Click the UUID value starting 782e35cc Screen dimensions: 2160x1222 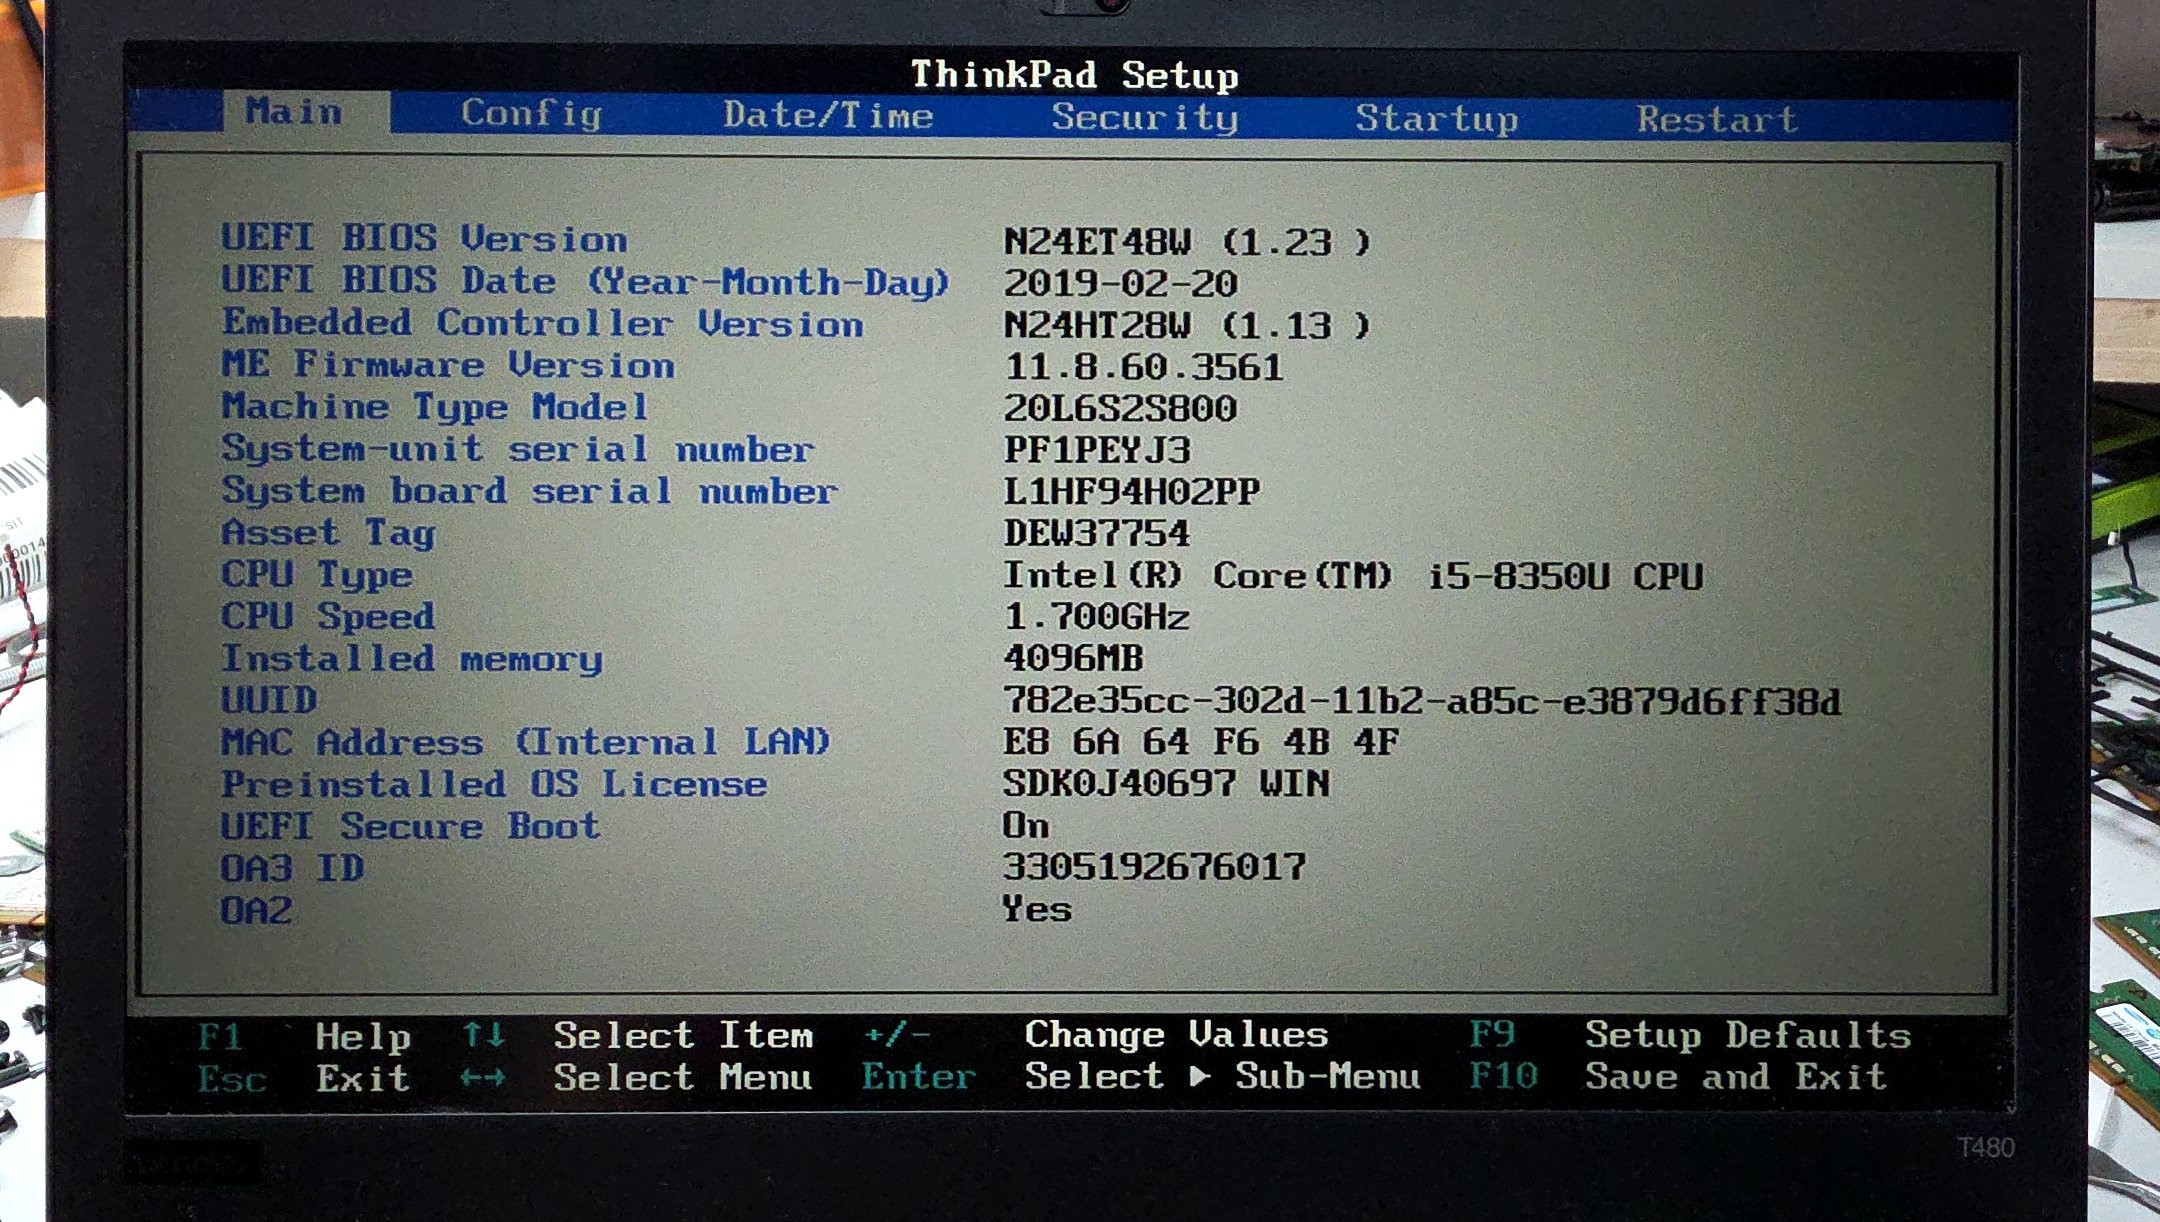click(1422, 701)
